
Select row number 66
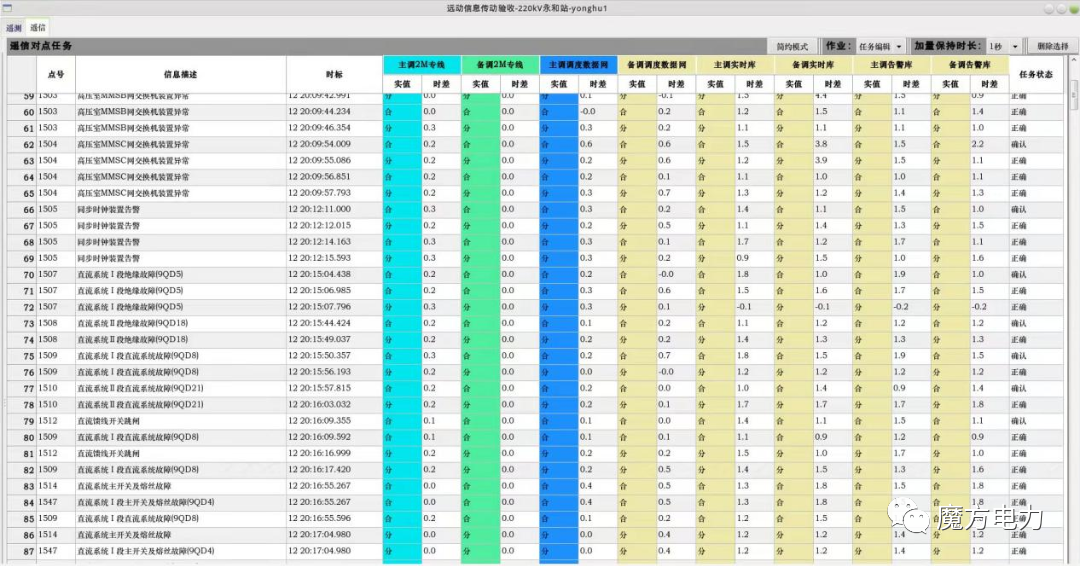pyautogui.click(x=28, y=210)
